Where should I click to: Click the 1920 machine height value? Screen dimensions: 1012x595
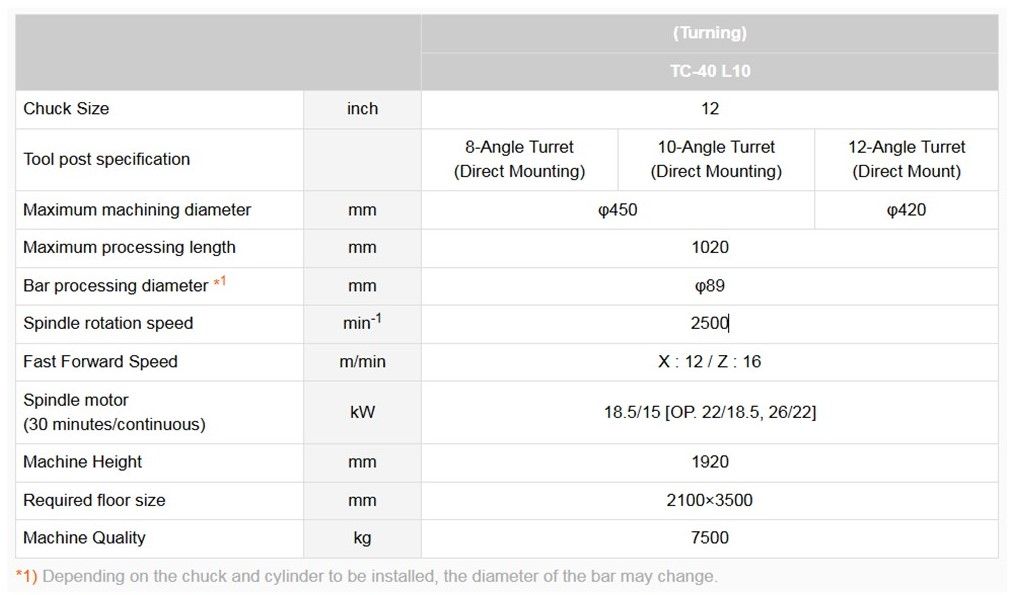coord(709,462)
